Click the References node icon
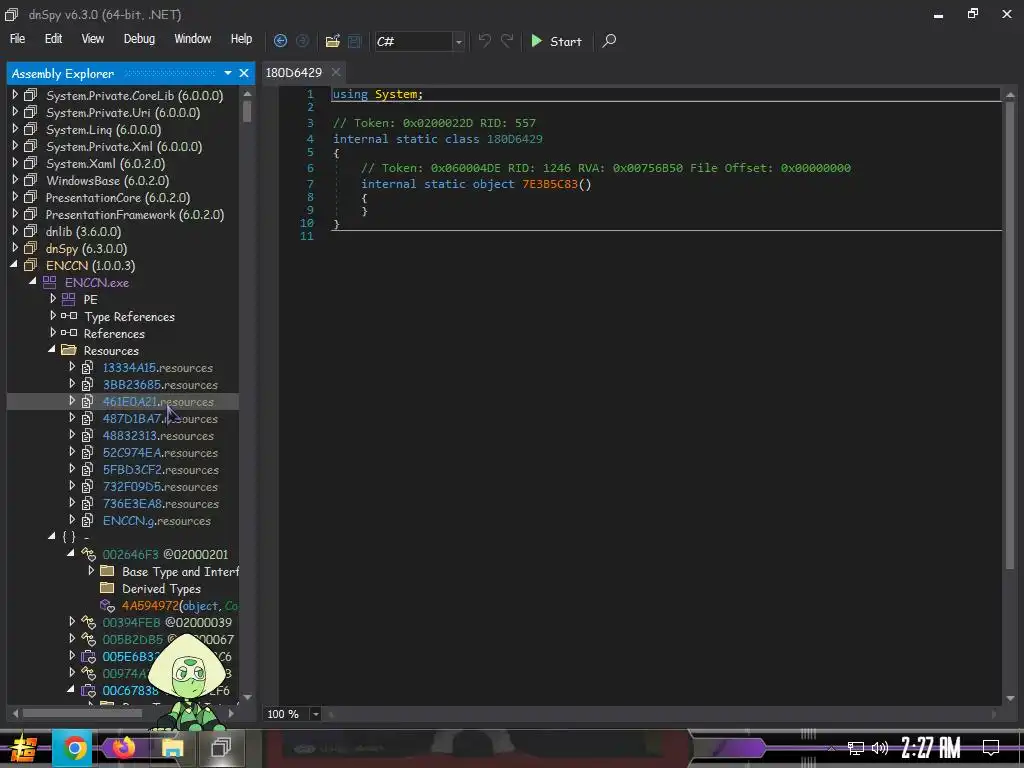Screen dimensions: 1024x768 pos(69,333)
